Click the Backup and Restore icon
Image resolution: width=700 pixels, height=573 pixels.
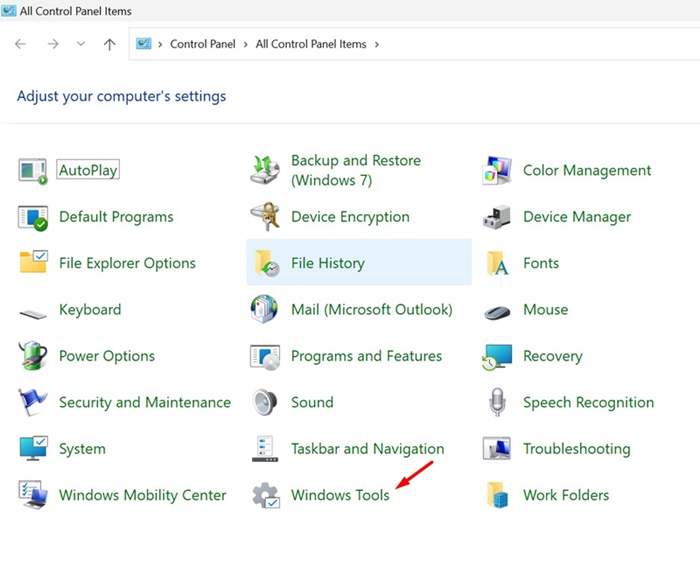264,170
